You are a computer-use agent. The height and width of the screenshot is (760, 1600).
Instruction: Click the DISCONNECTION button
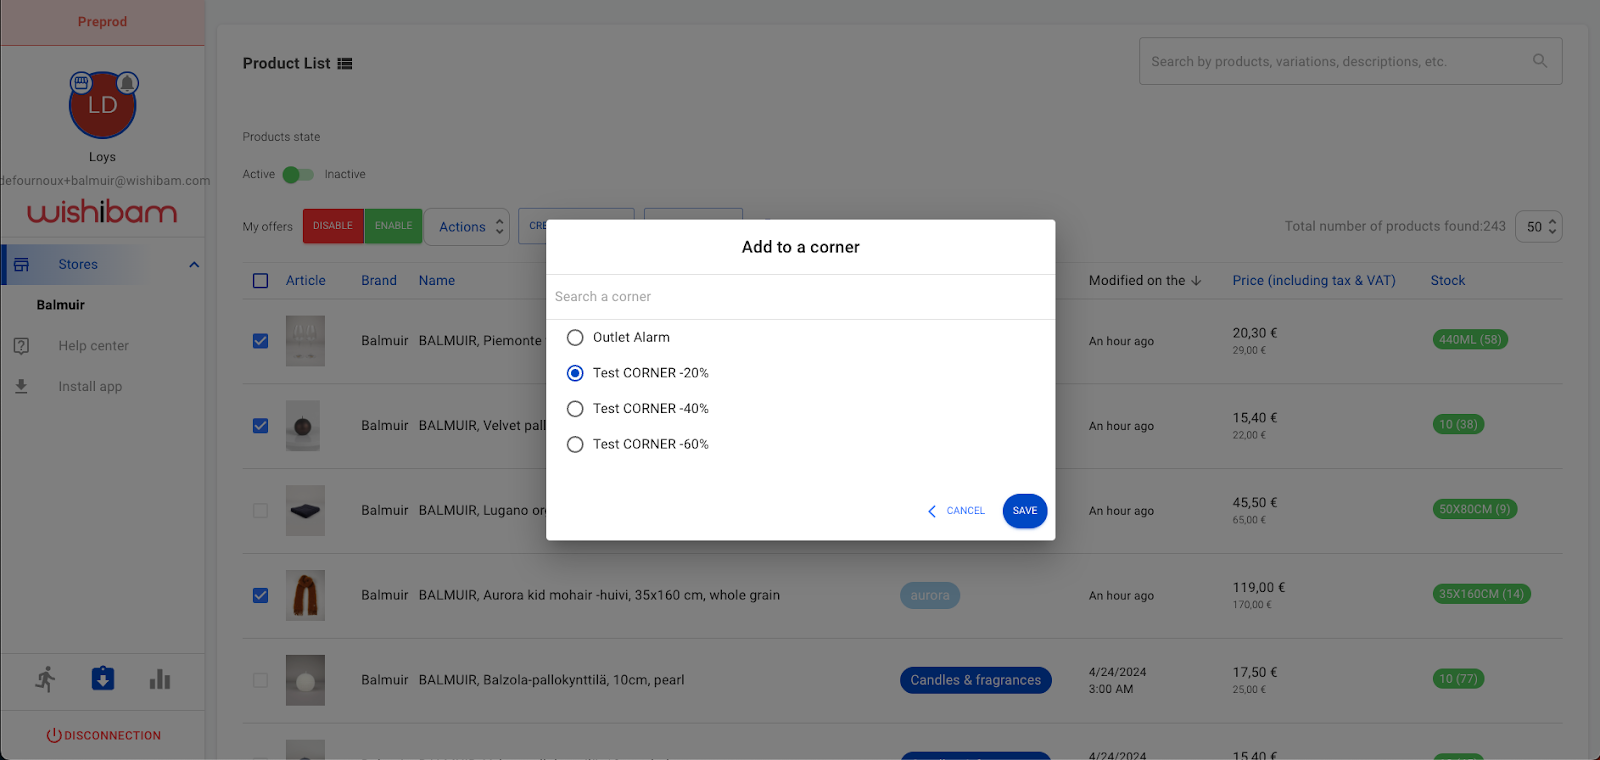103,736
